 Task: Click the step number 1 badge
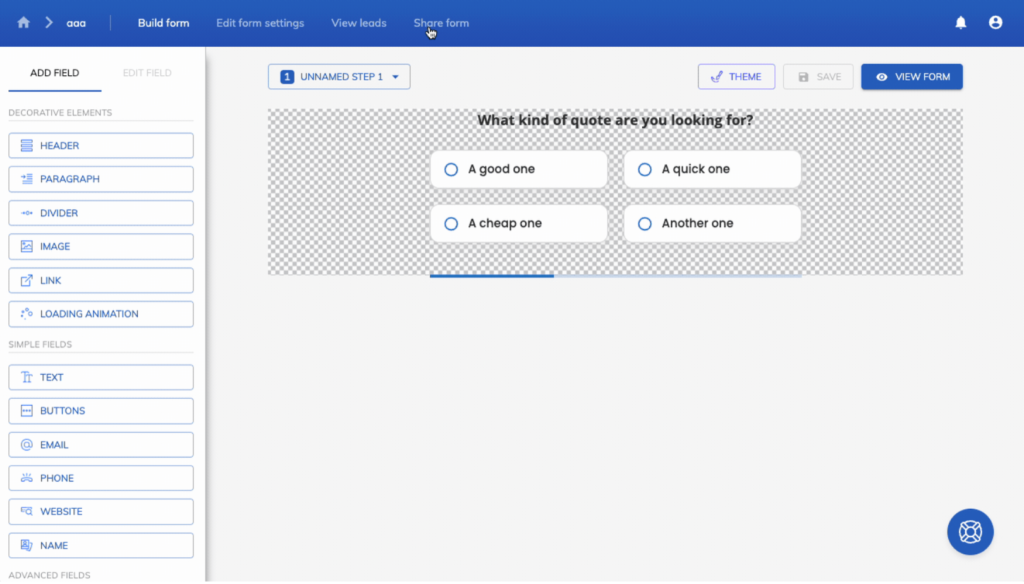287,77
